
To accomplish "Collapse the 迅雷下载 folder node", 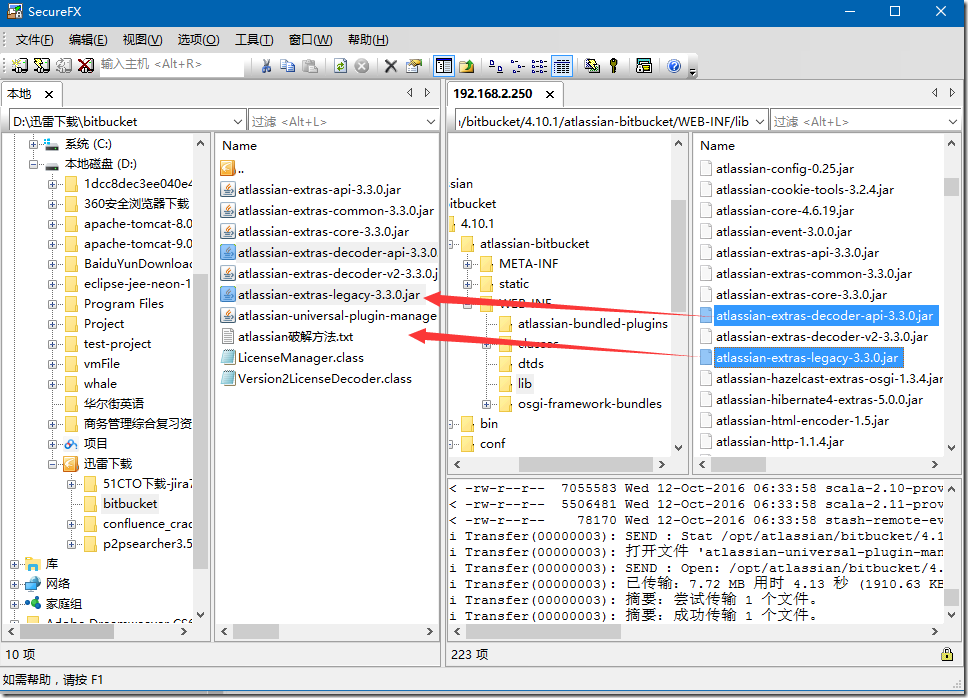I will click(x=52, y=464).
